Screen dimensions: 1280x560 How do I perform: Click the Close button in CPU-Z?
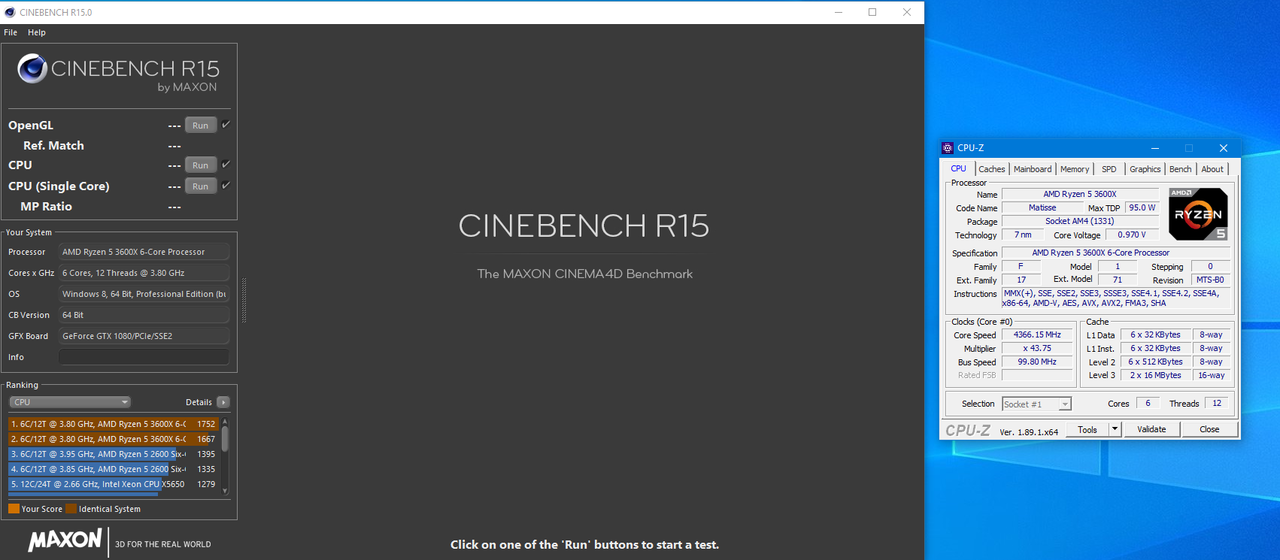tap(1209, 429)
